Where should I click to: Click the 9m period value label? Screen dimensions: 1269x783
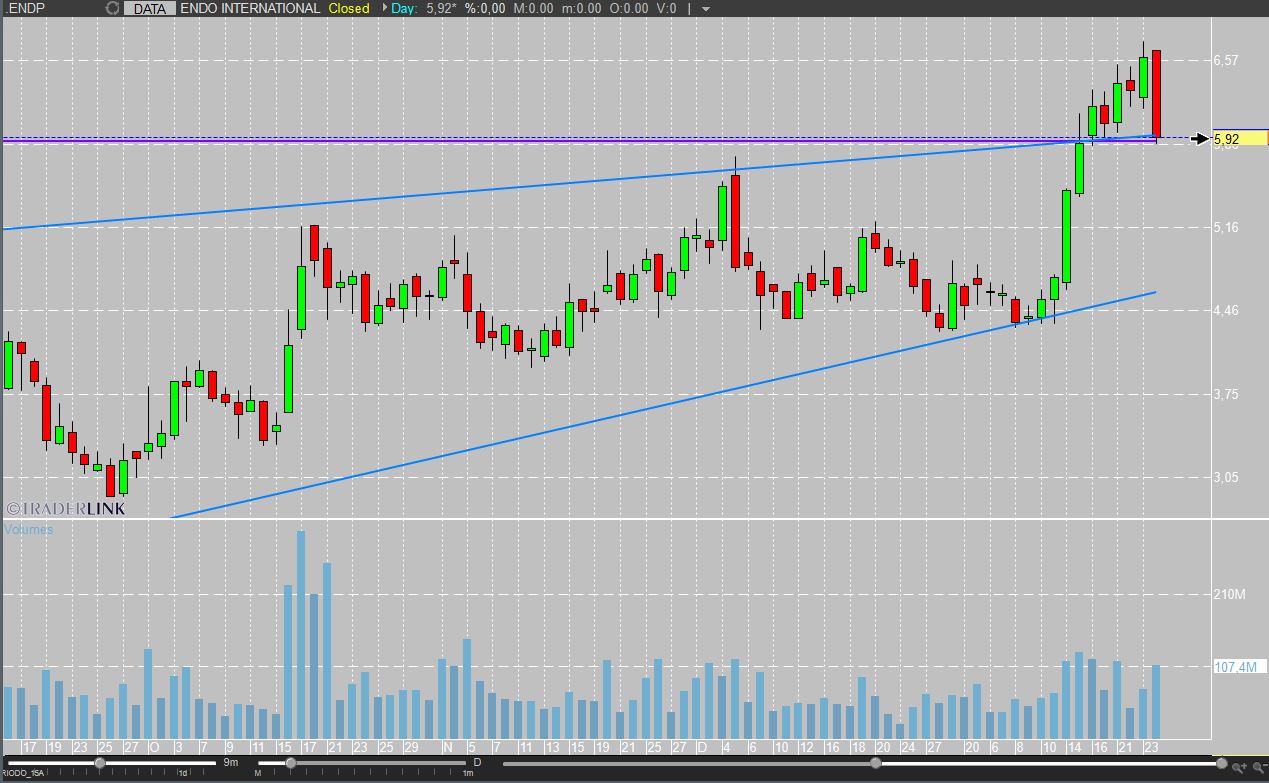[231, 763]
